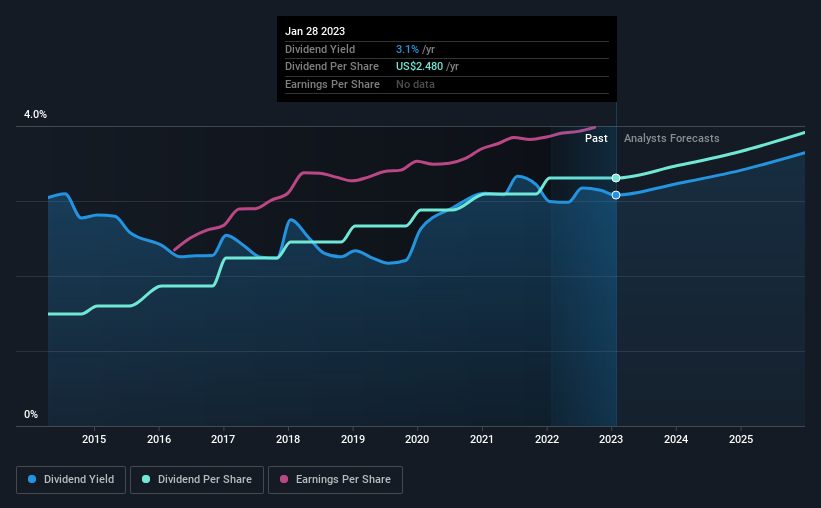
Task: Click the 2020 x-axis label
Action: 417,439
